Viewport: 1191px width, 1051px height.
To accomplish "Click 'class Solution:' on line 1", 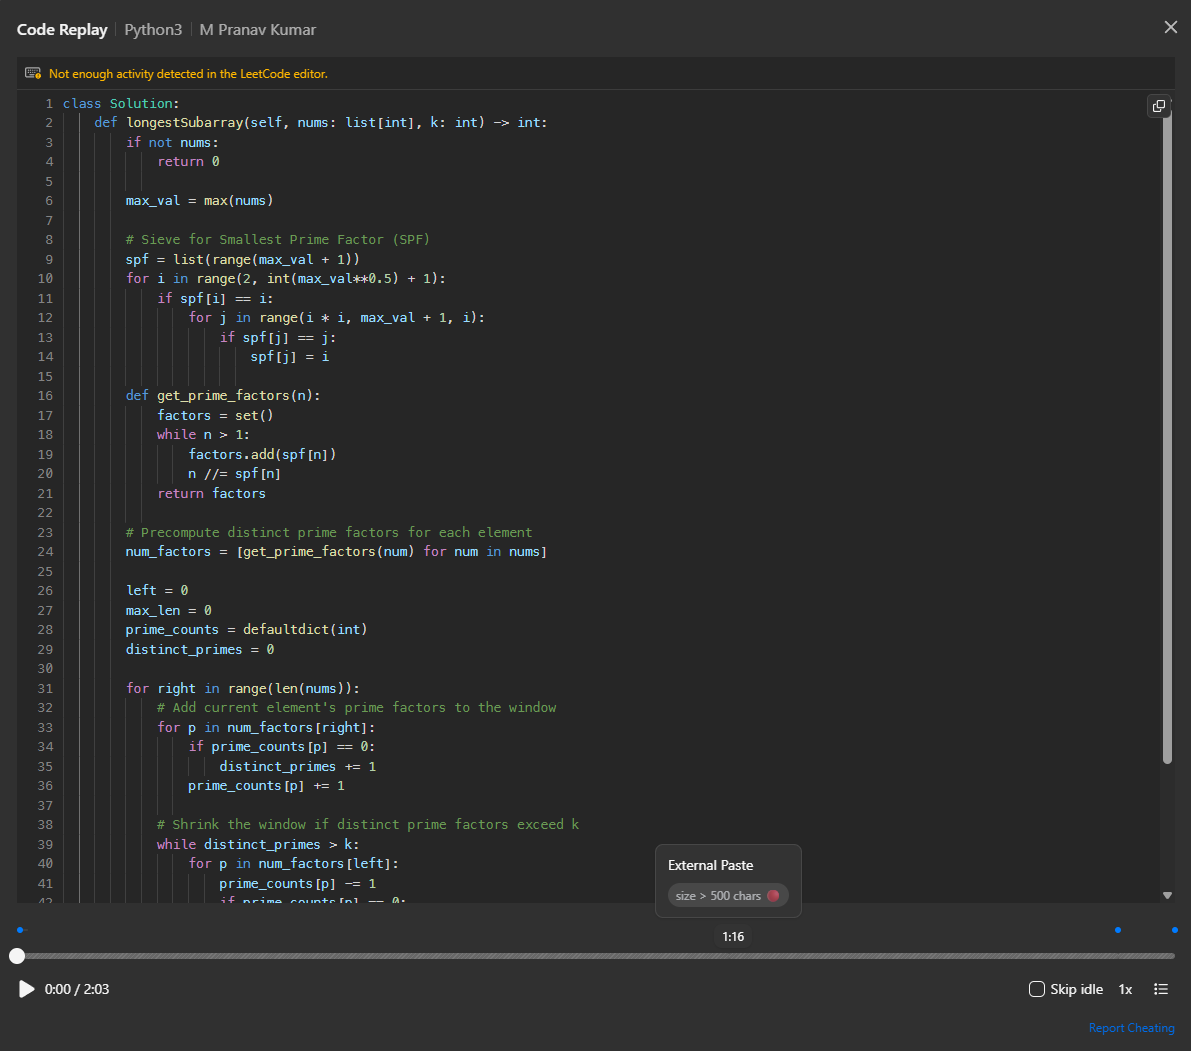I will point(121,103).
